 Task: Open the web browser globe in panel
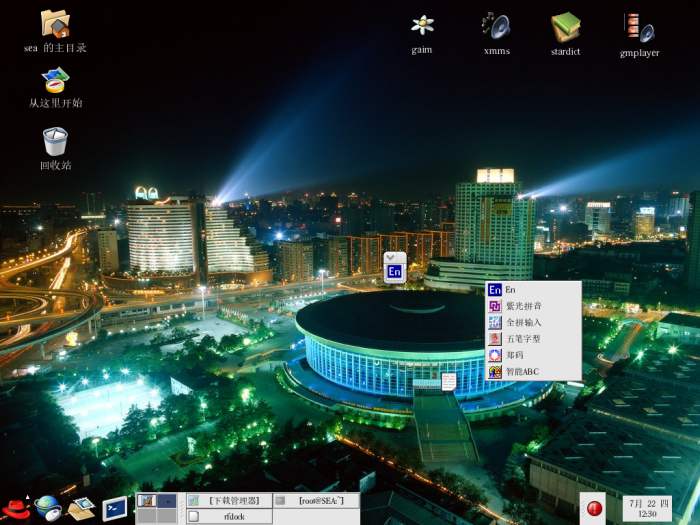pos(48,508)
